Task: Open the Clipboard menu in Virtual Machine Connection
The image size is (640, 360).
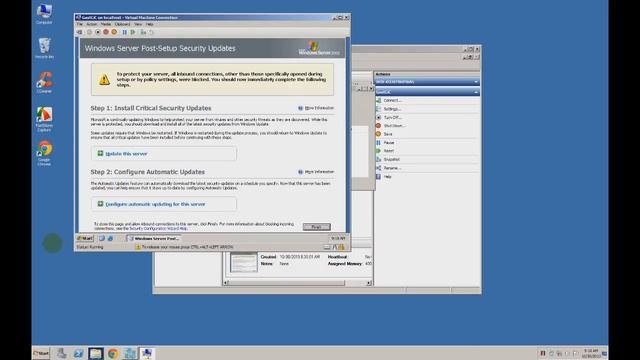Action: (122, 24)
